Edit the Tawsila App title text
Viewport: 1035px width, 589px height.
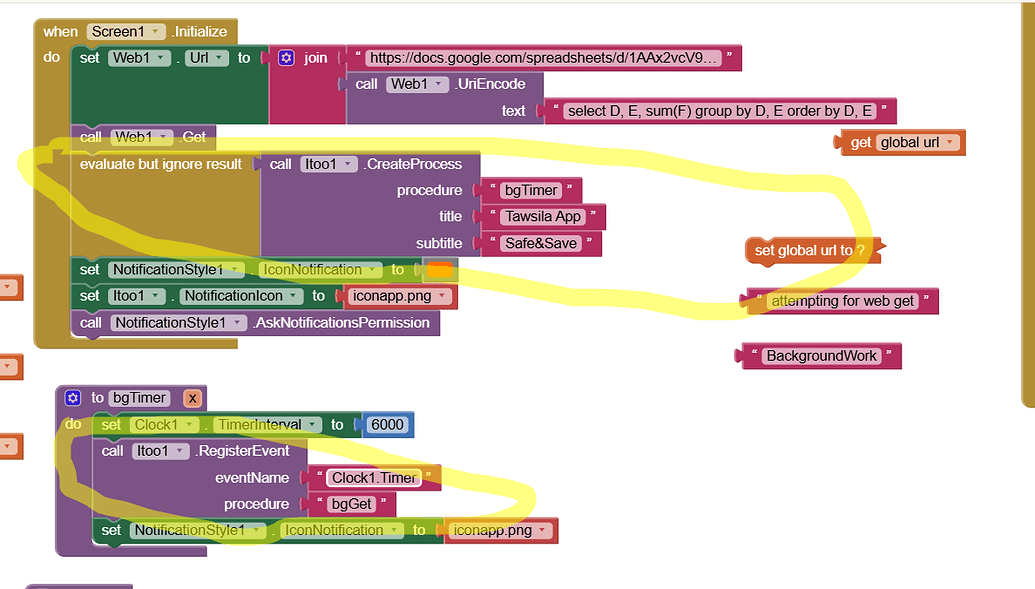[x=543, y=216]
